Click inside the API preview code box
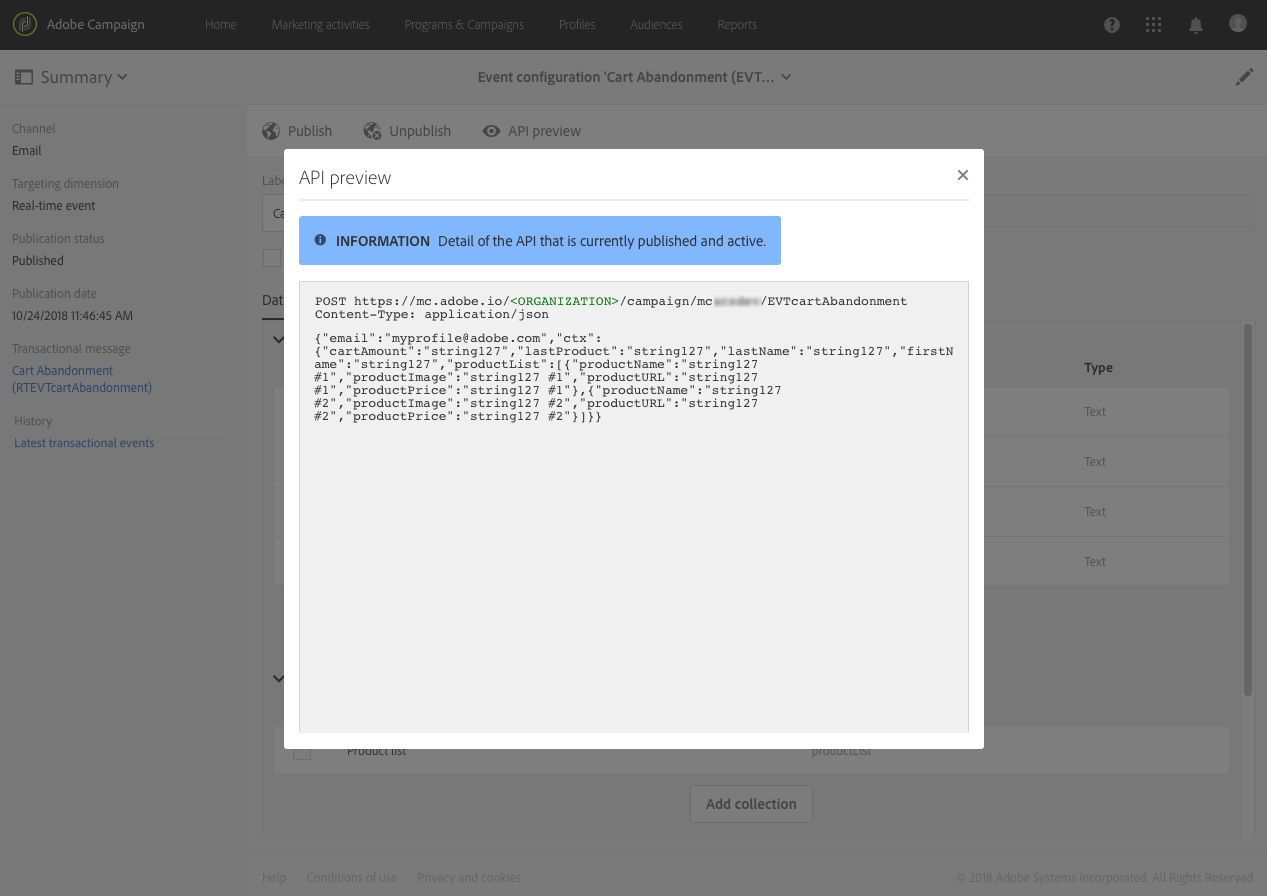Image resolution: width=1267 pixels, height=896 pixels. click(x=633, y=507)
